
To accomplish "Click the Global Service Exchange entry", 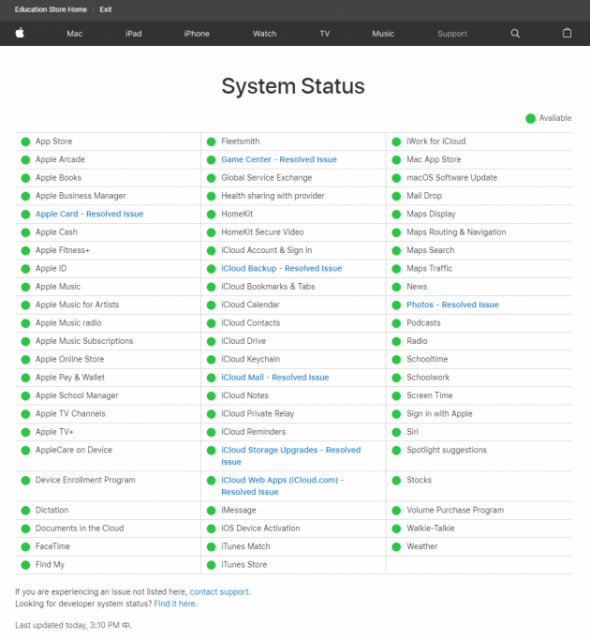I will coord(266,178).
